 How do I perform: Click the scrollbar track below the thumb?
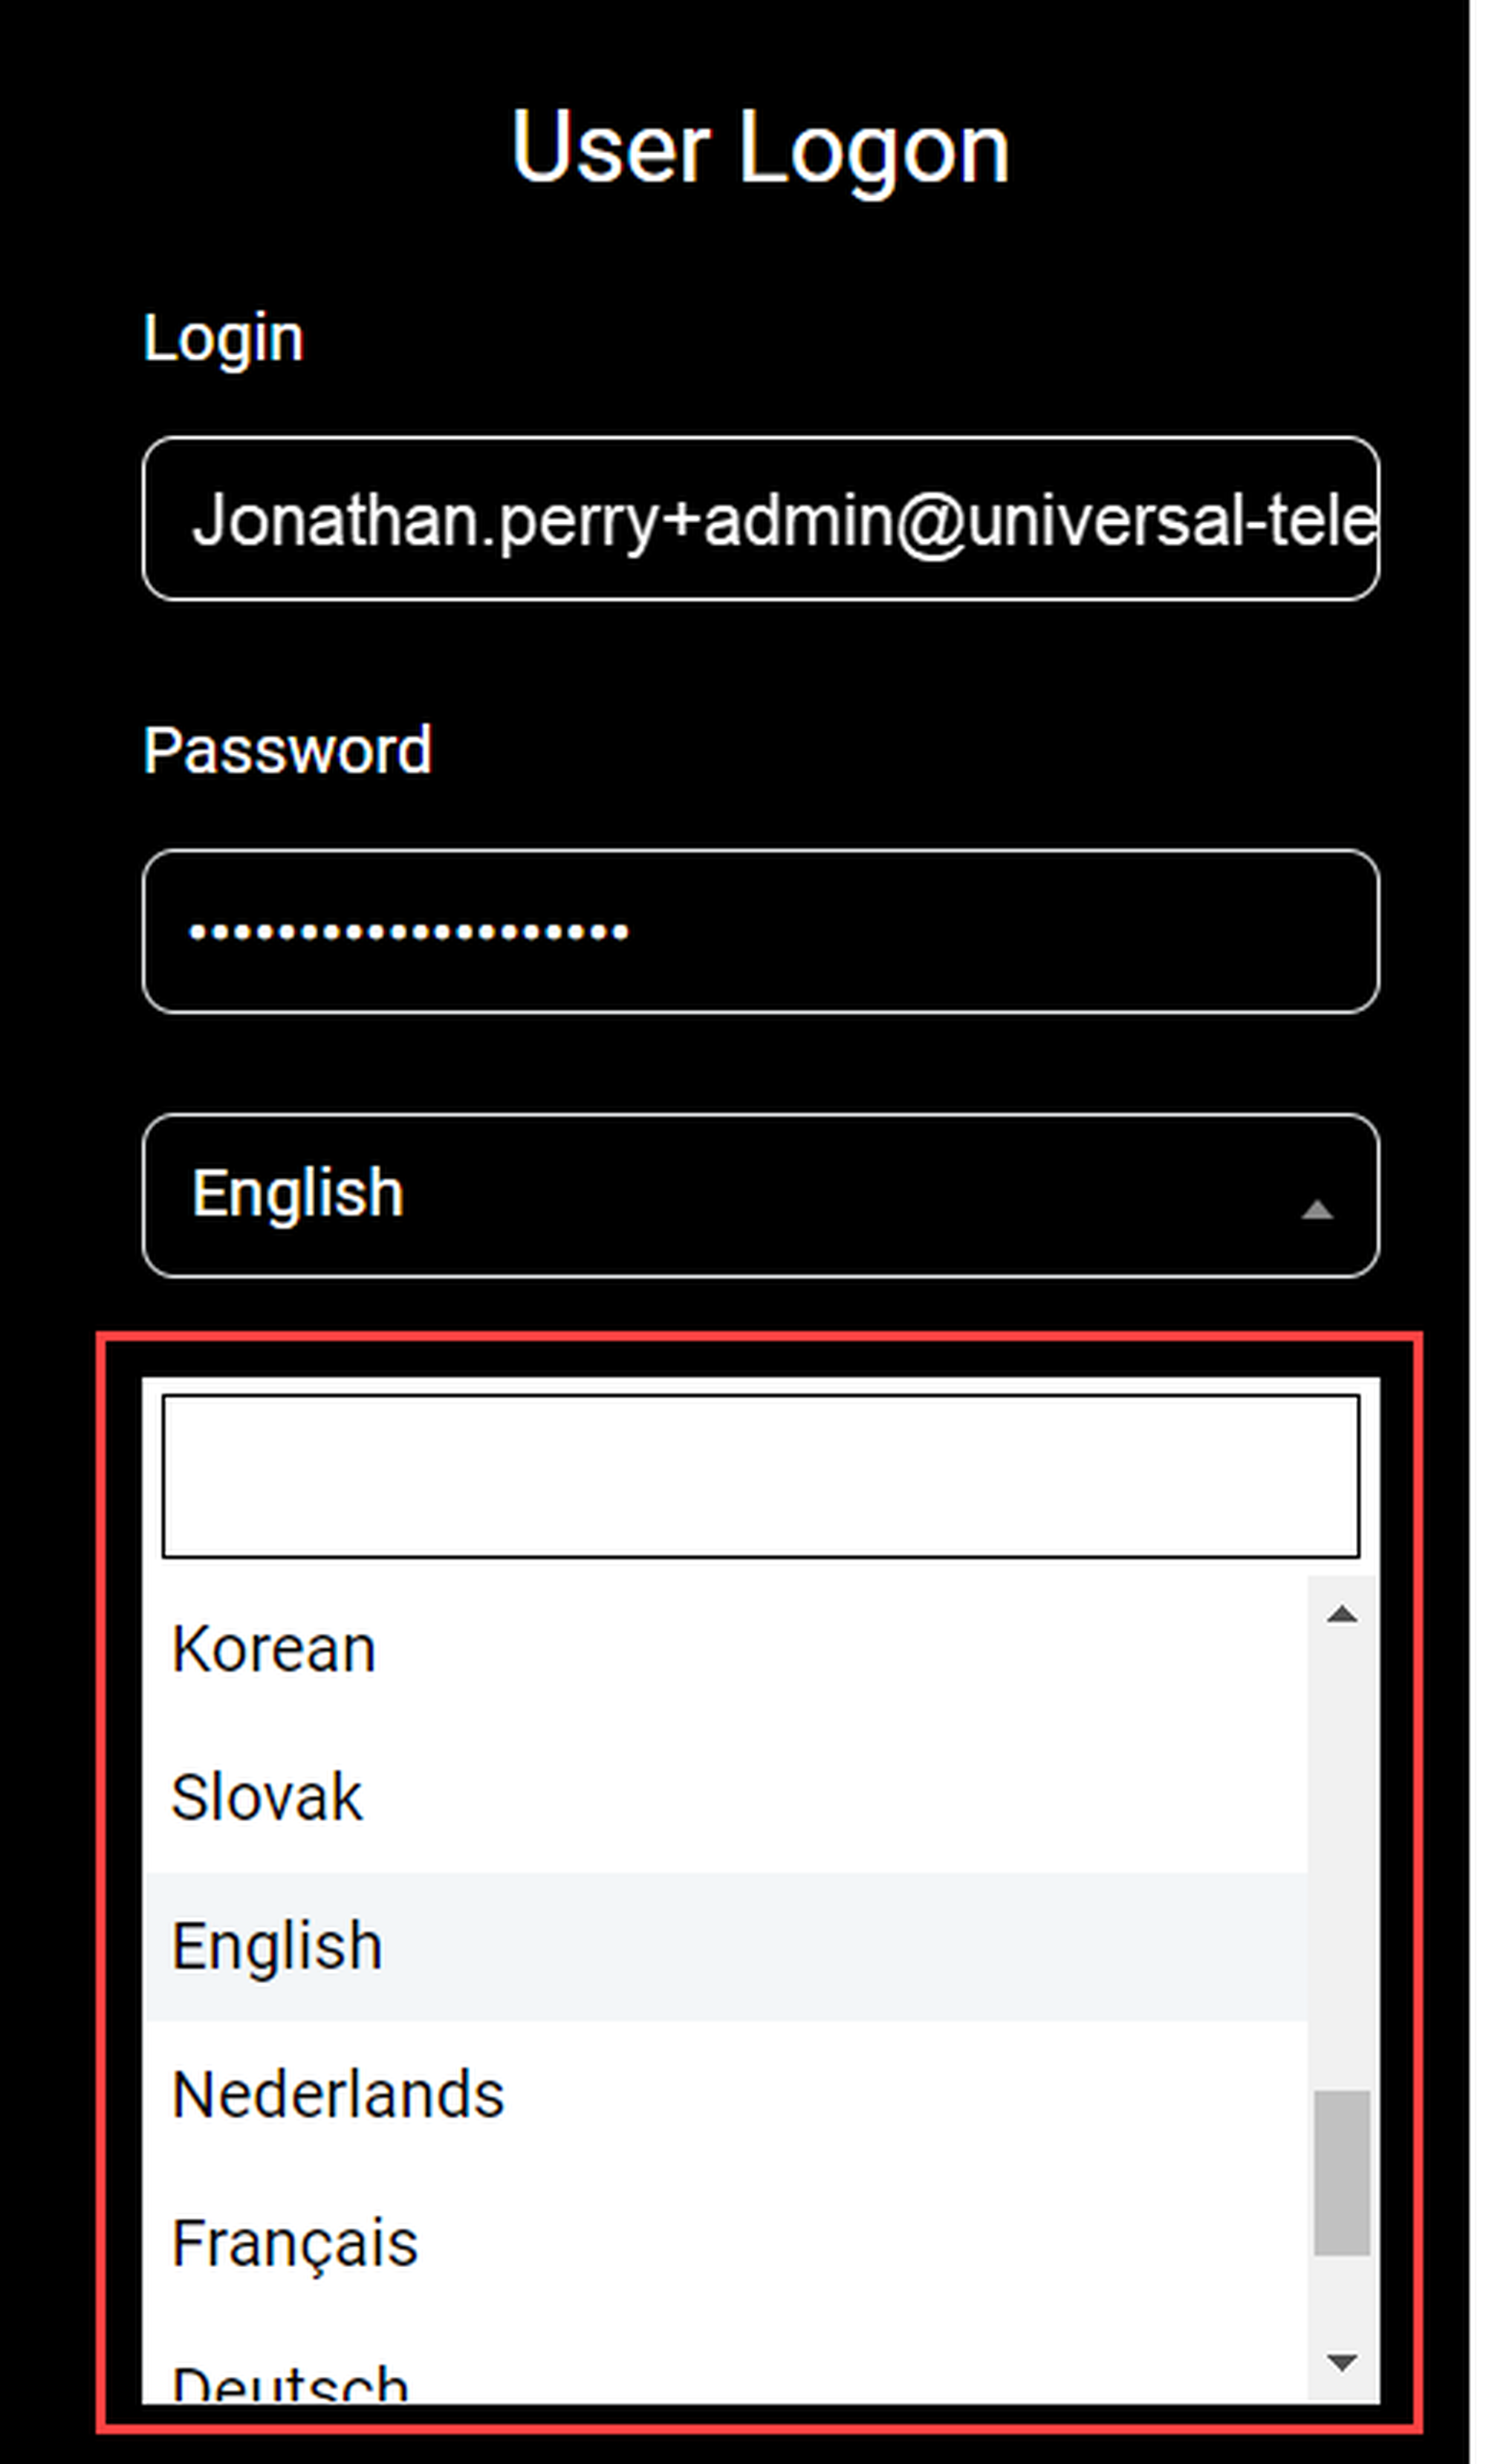(x=1342, y=2292)
